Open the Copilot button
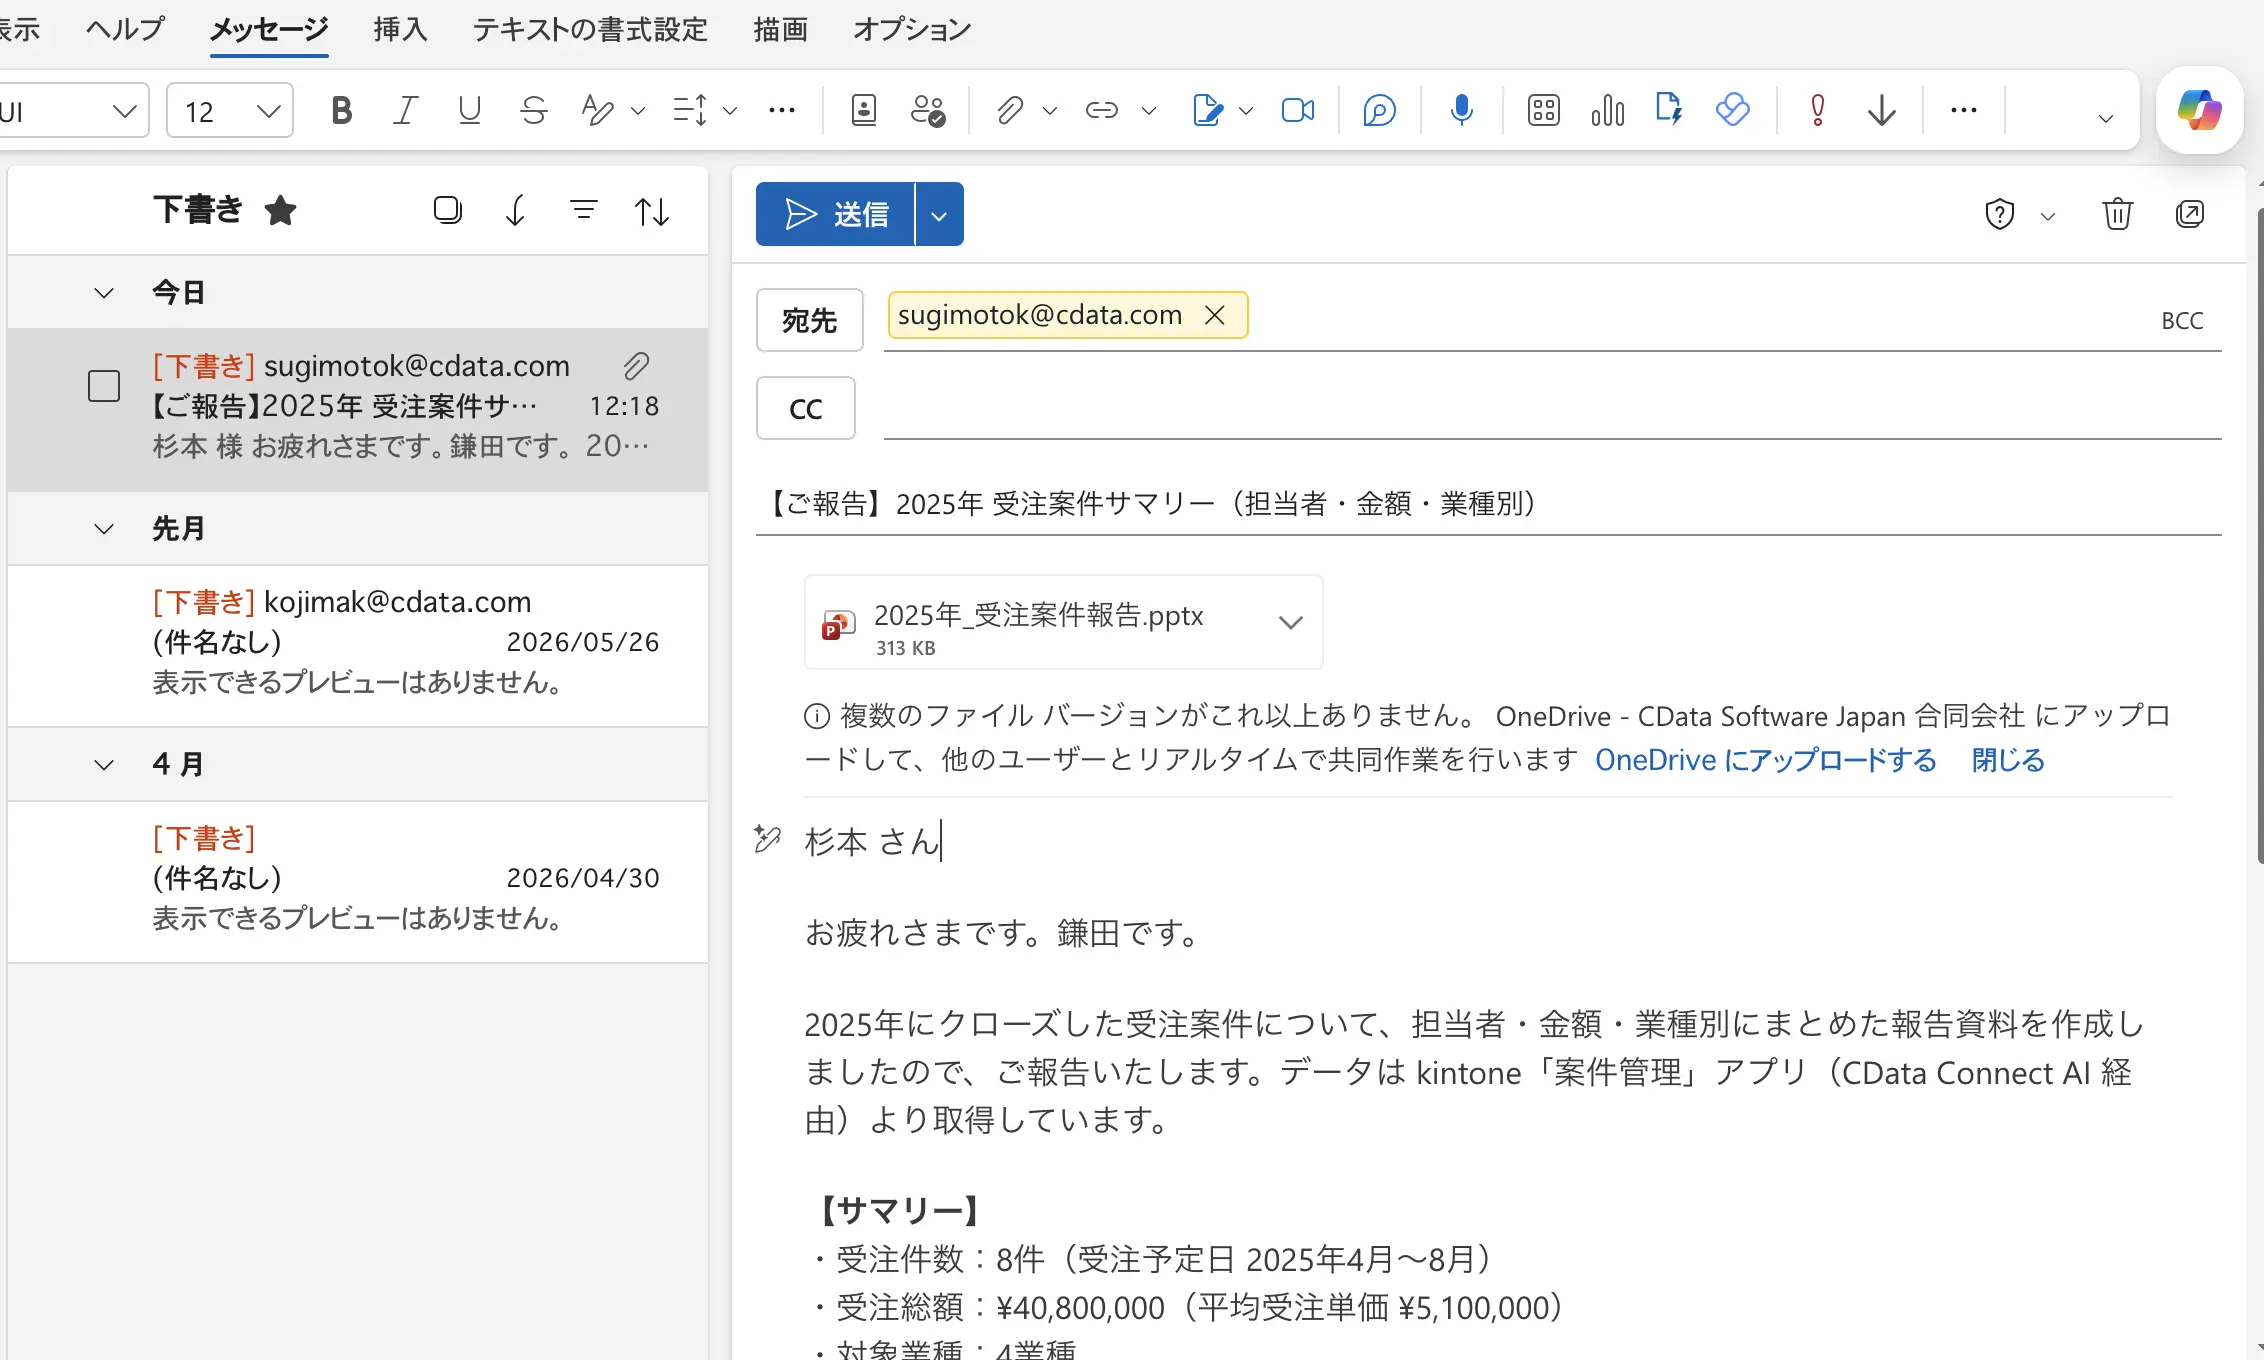2264x1360 pixels. click(2200, 110)
